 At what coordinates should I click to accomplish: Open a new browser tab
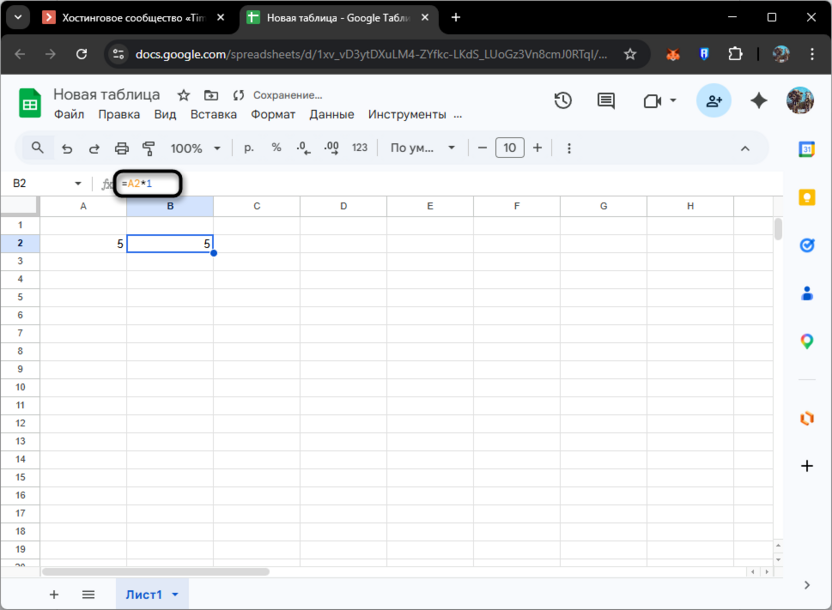pos(456,18)
